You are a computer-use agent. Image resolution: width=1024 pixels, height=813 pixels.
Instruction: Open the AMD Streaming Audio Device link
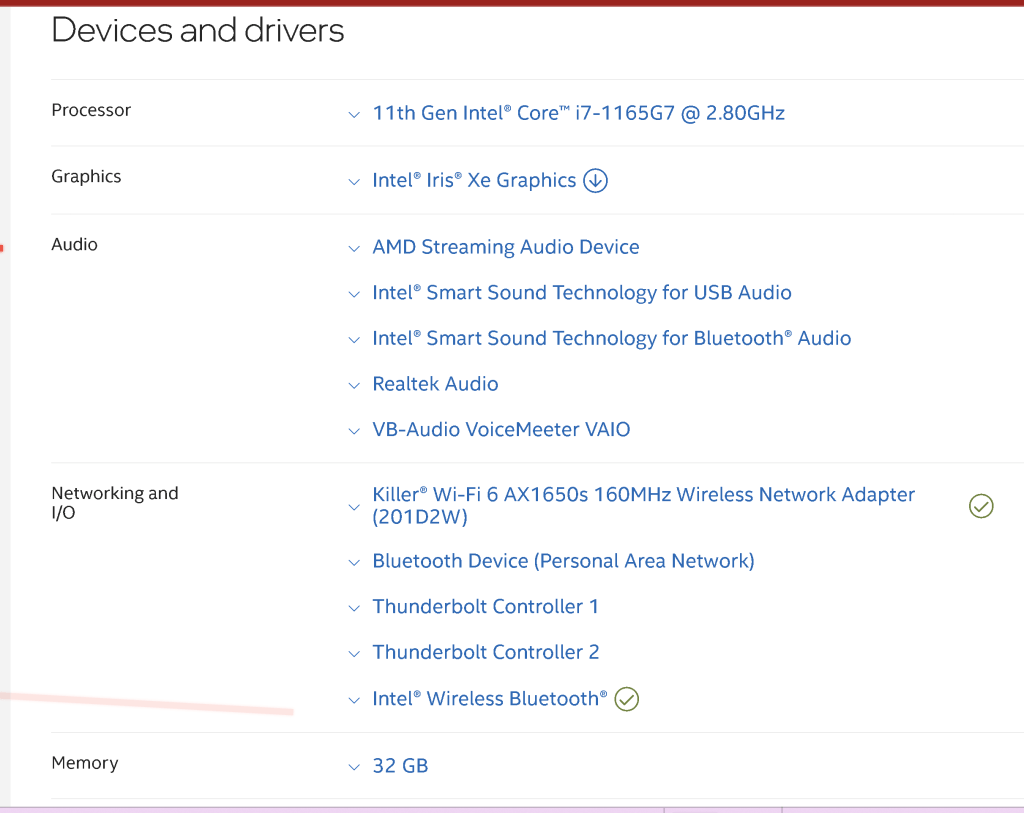coord(505,247)
